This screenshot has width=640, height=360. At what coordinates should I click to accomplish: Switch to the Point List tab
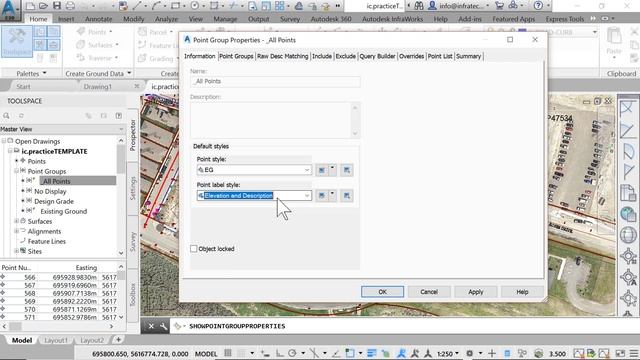pyautogui.click(x=440, y=56)
